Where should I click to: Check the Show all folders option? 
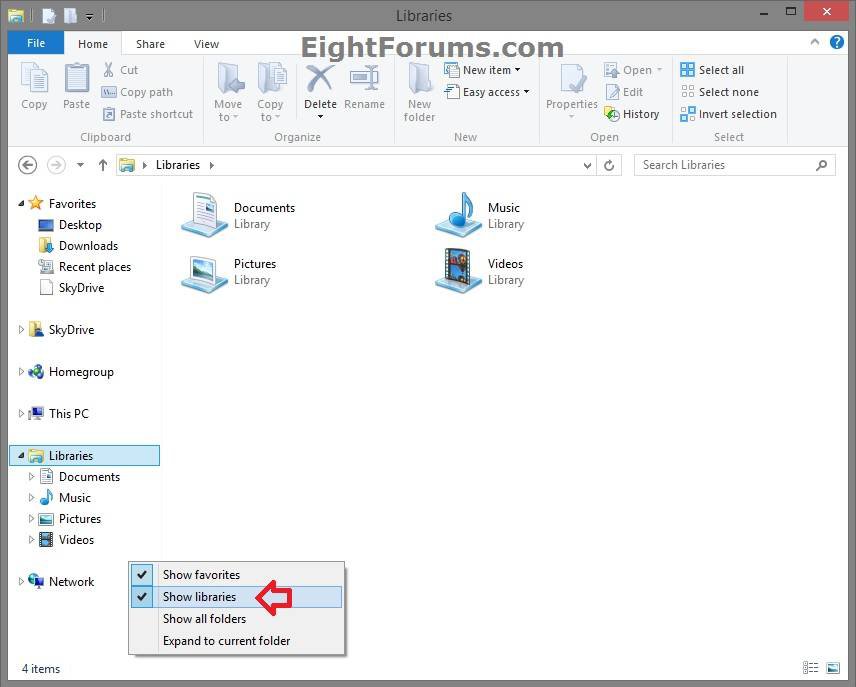click(203, 618)
